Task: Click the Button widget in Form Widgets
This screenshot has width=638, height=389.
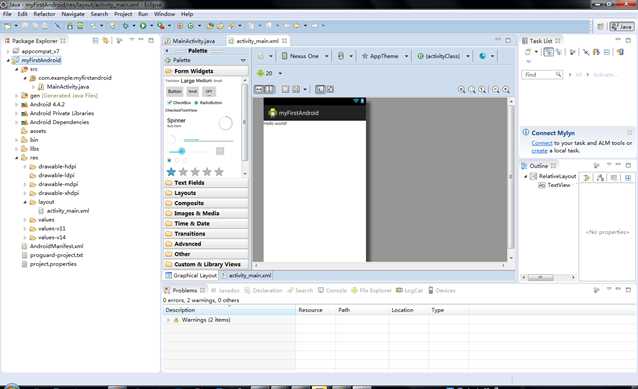Action: (175, 92)
